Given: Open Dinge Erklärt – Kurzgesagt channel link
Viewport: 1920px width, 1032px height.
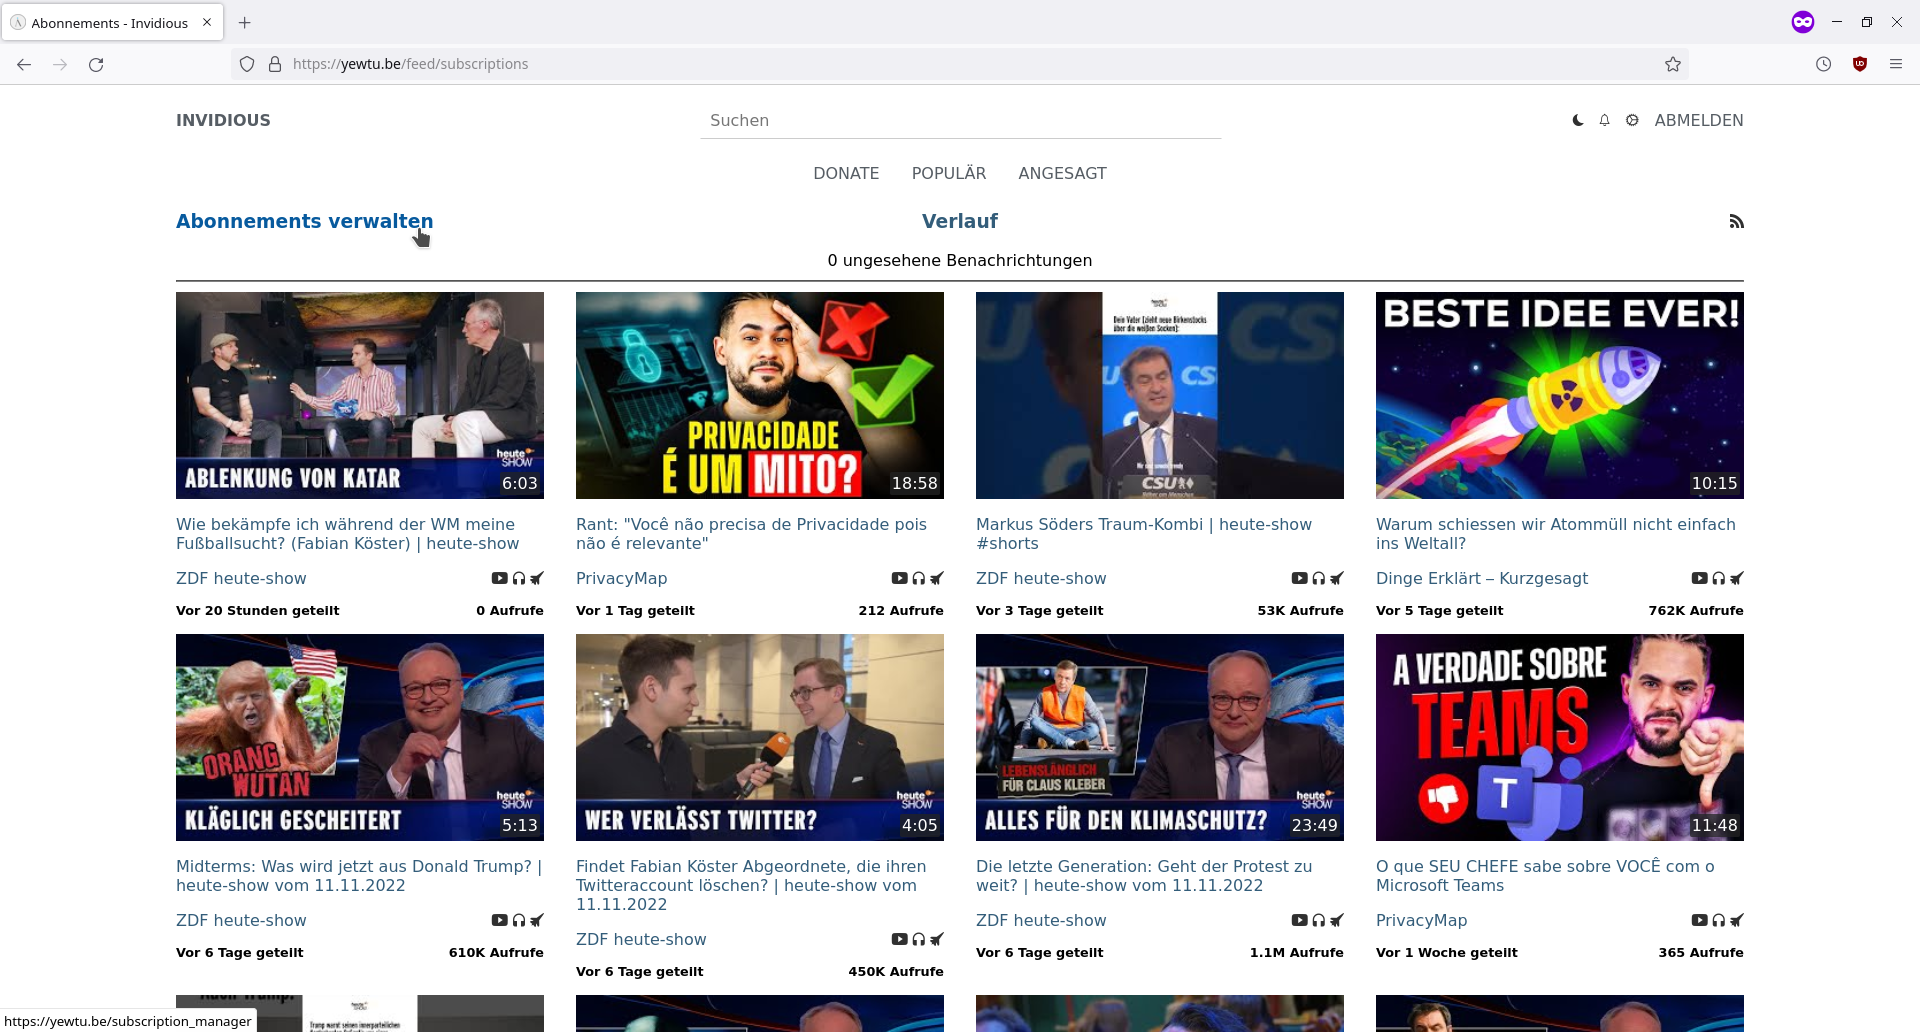Looking at the screenshot, I should 1482,578.
